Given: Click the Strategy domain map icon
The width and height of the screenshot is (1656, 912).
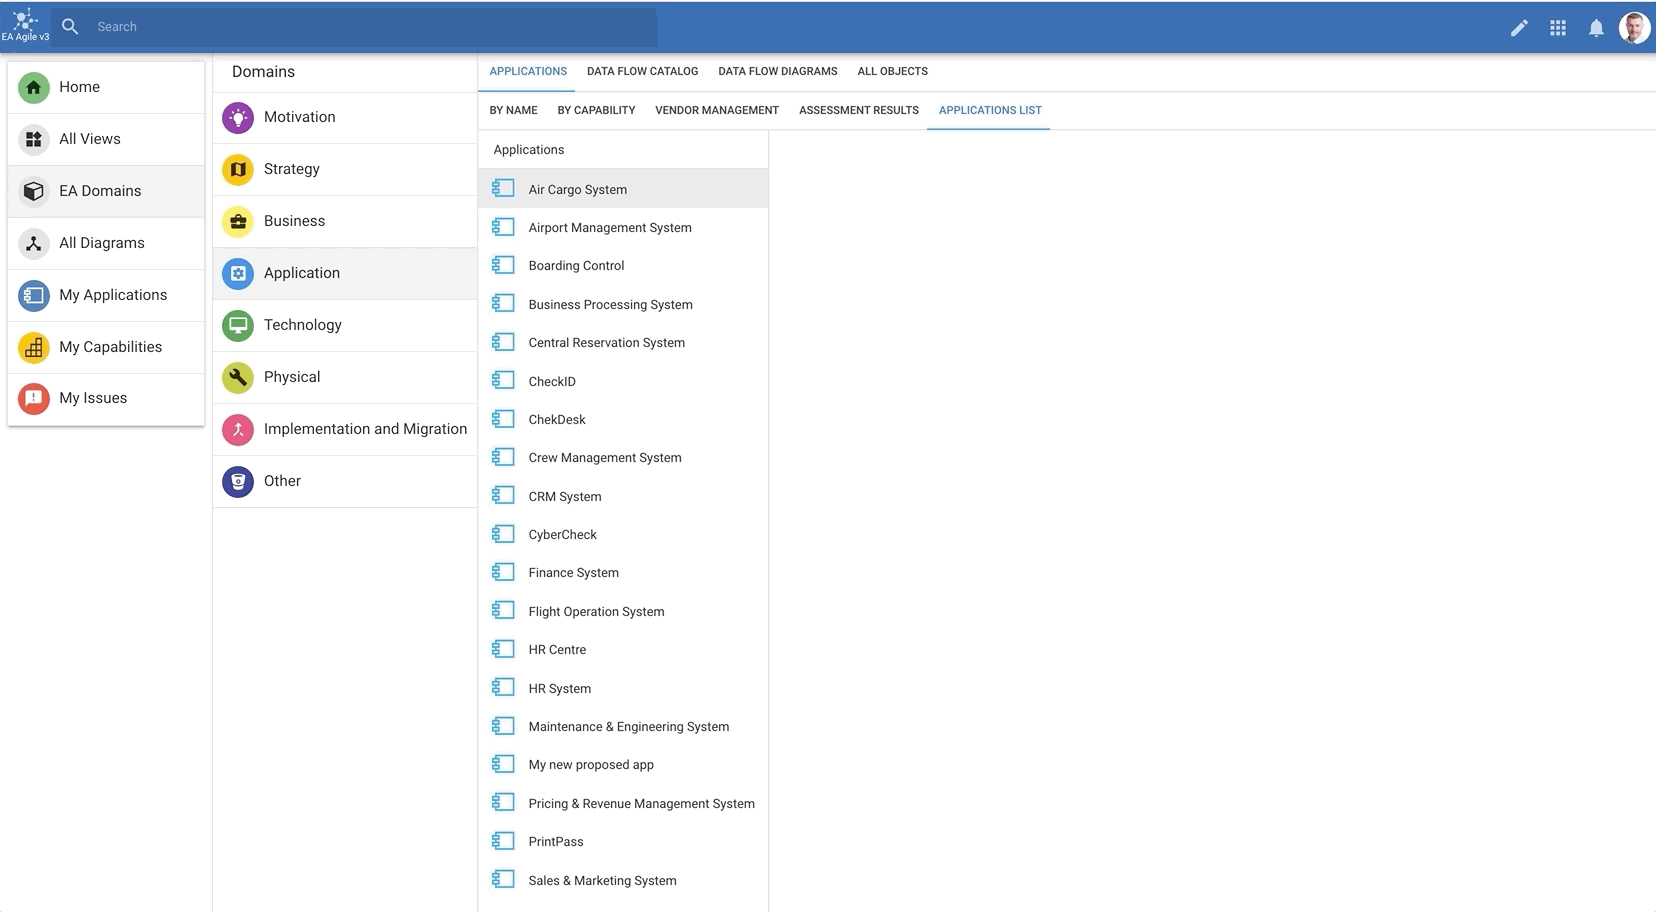Looking at the screenshot, I should [x=238, y=169].
